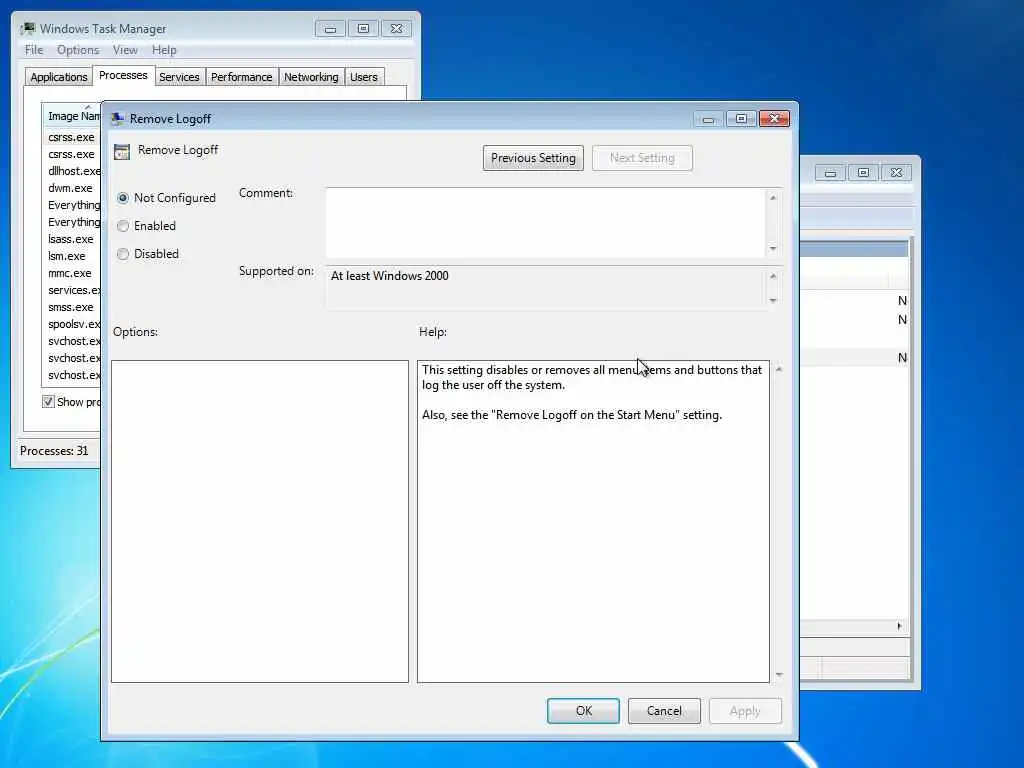Minimize the Remove Logoff dialog
Viewport: 1024px width, 768px height.
pyautogui.click(x=708, y=119)
